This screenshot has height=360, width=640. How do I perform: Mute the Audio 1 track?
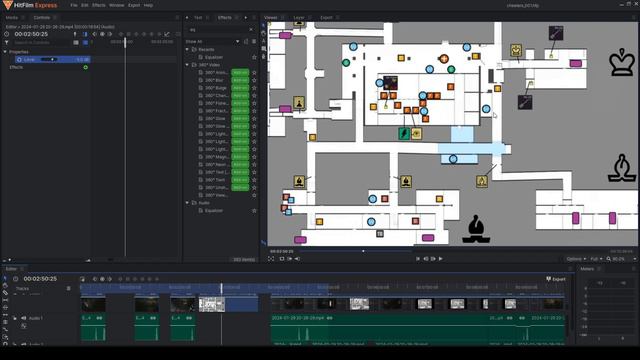(23, 318)
